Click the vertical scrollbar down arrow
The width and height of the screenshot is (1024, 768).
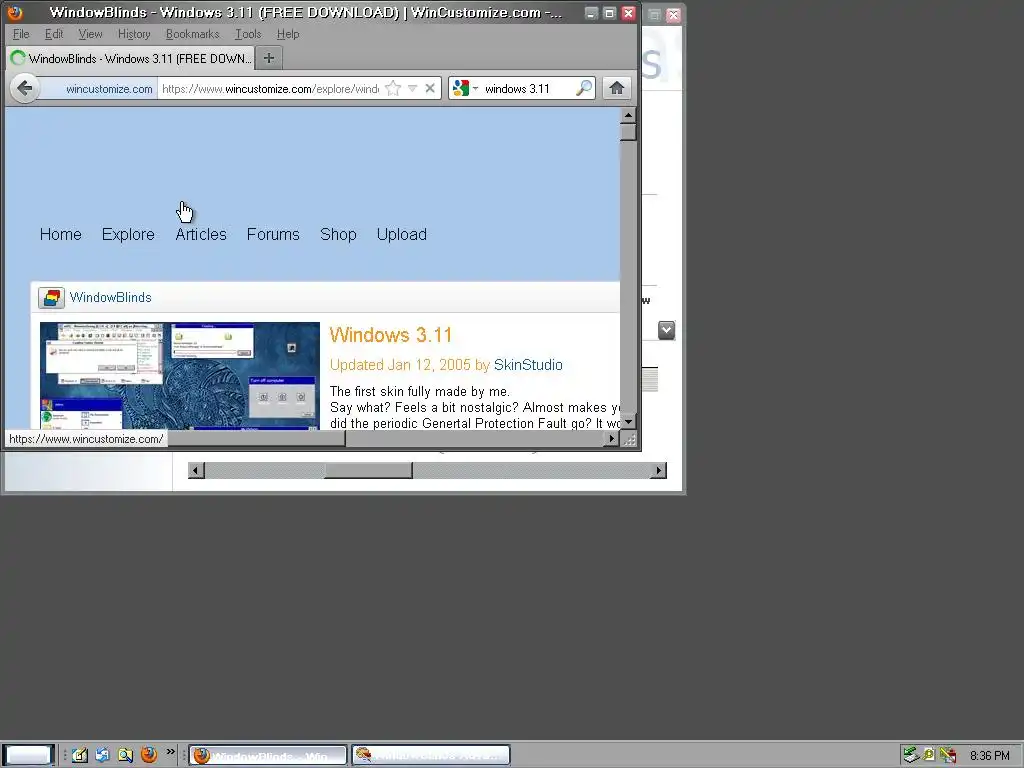click(x=628, y=422)
